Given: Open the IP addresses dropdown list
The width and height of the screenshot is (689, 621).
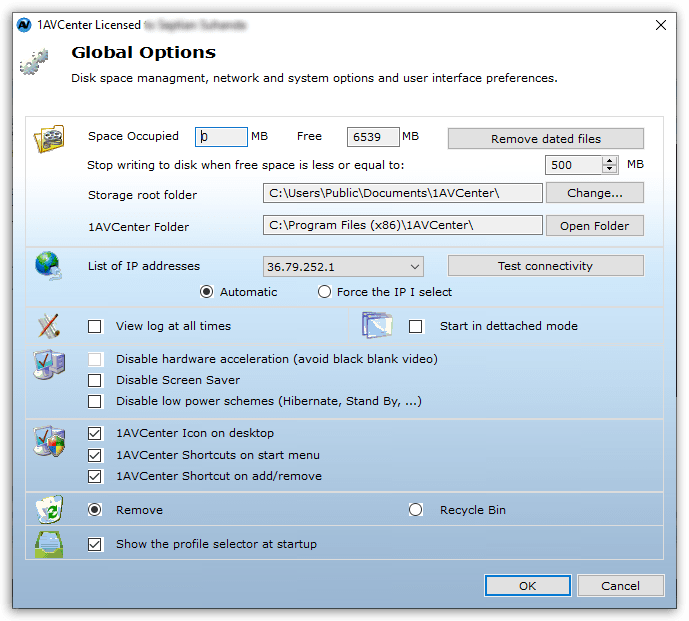Looking at the screenshot, I should coord(343,267).
